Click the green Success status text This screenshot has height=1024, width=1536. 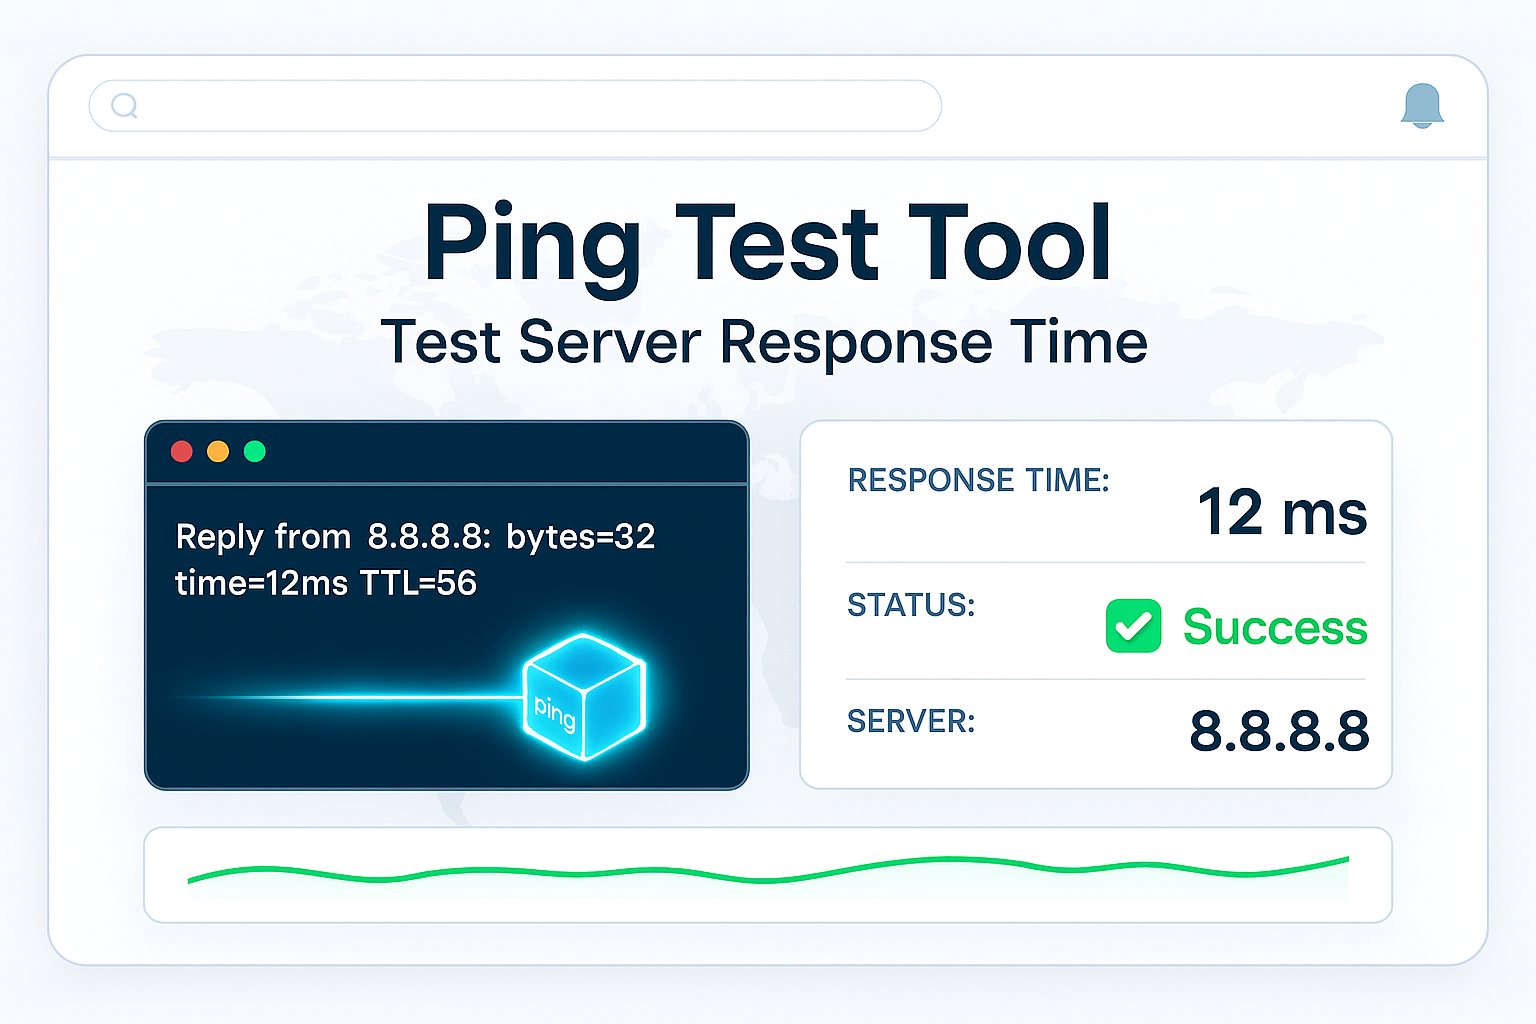click(1274, 628)
